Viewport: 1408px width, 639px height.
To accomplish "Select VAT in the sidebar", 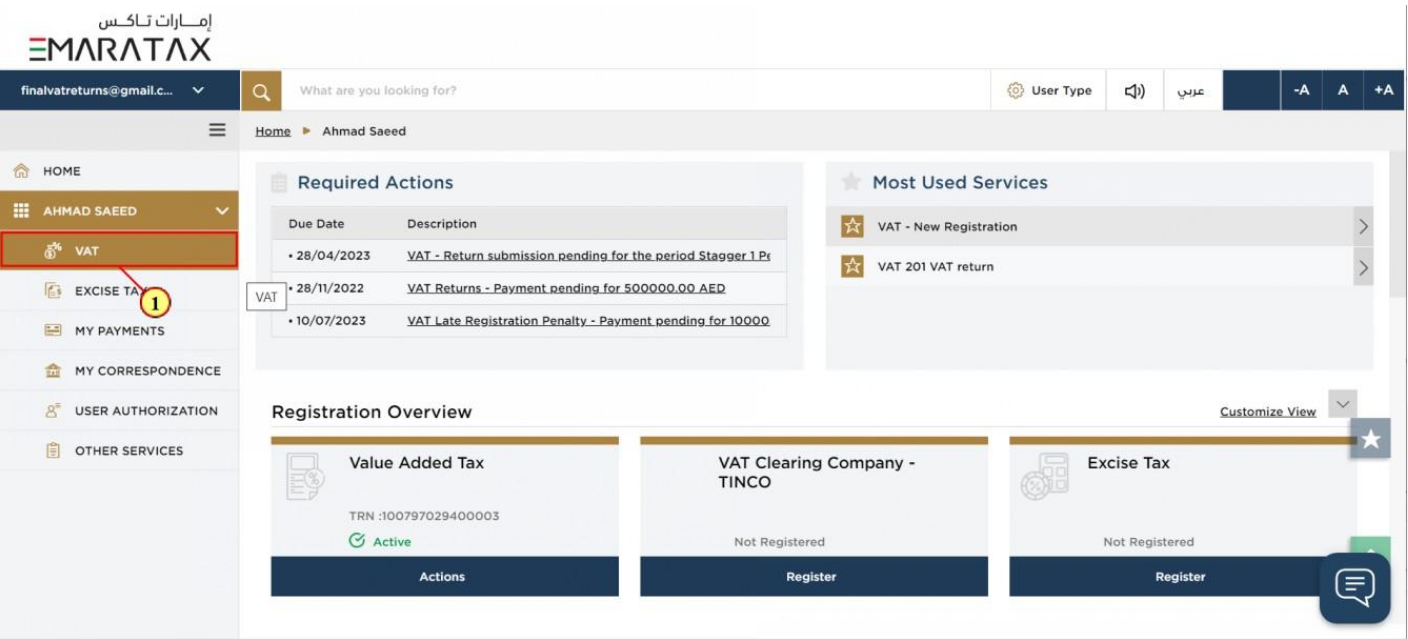I will (119, 250).
